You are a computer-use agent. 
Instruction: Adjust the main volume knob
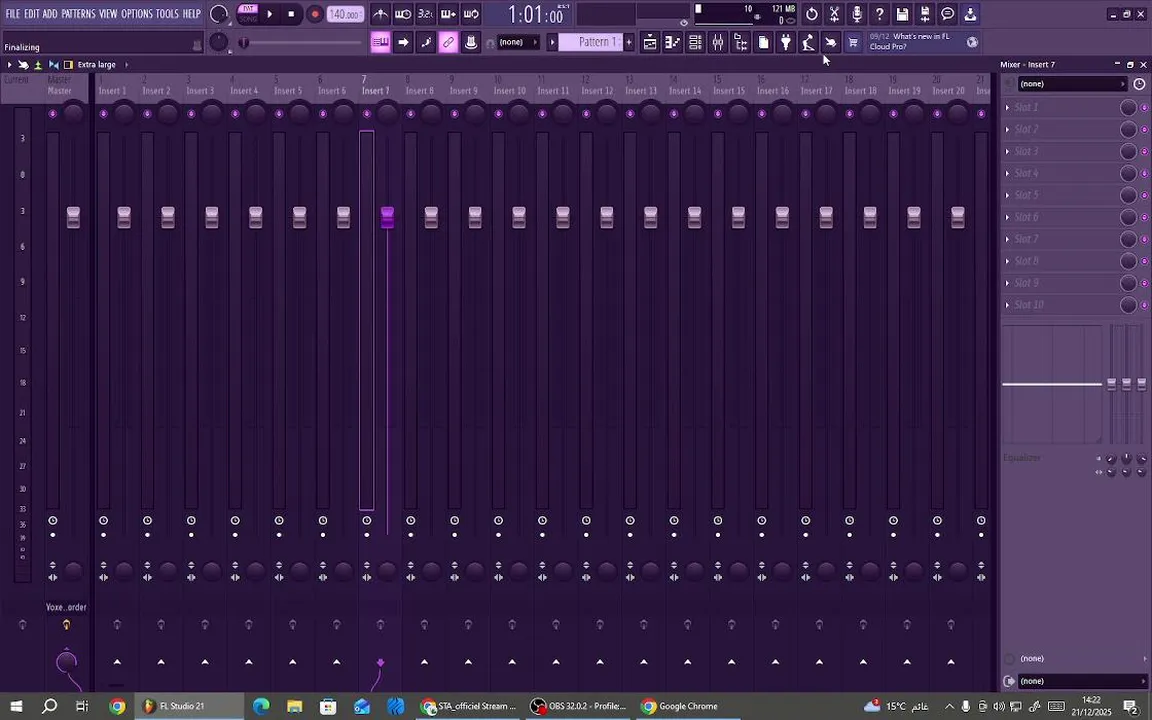(x=219, y=14)
